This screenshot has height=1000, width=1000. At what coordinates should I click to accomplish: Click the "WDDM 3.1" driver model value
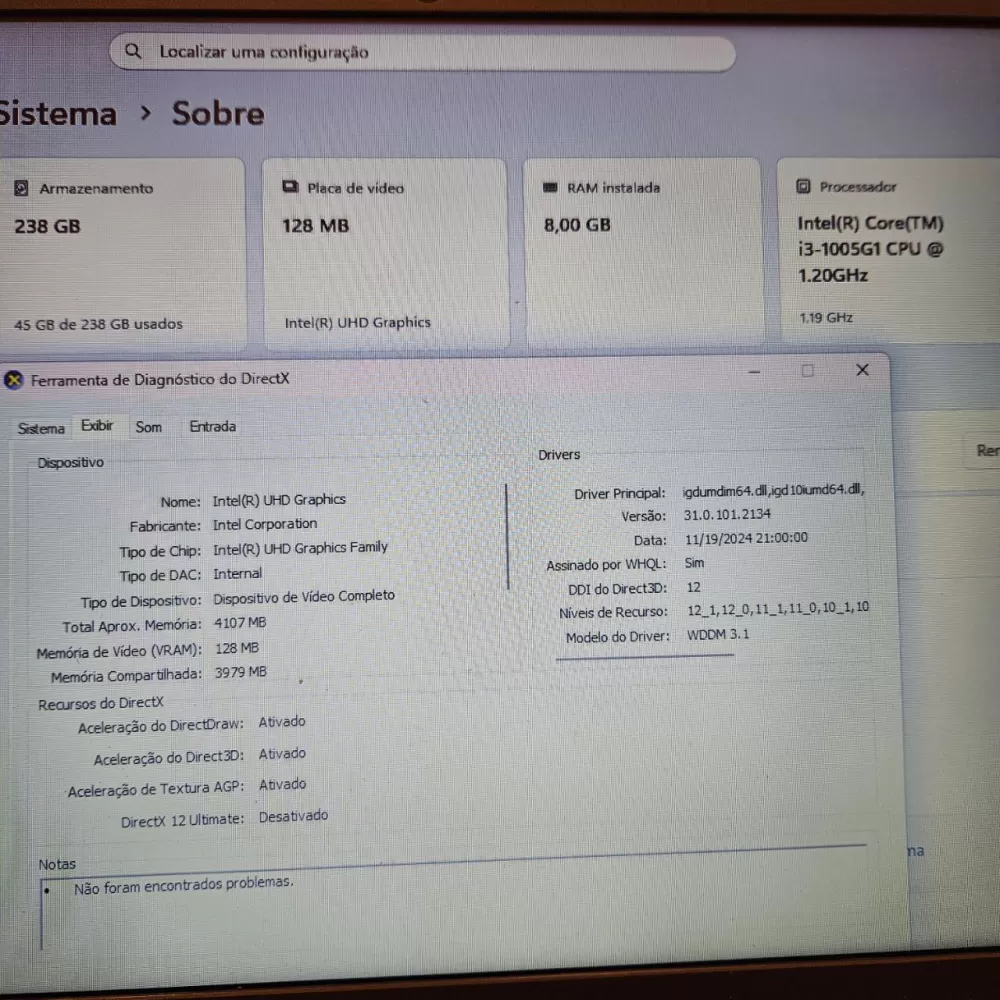point(717,635)
